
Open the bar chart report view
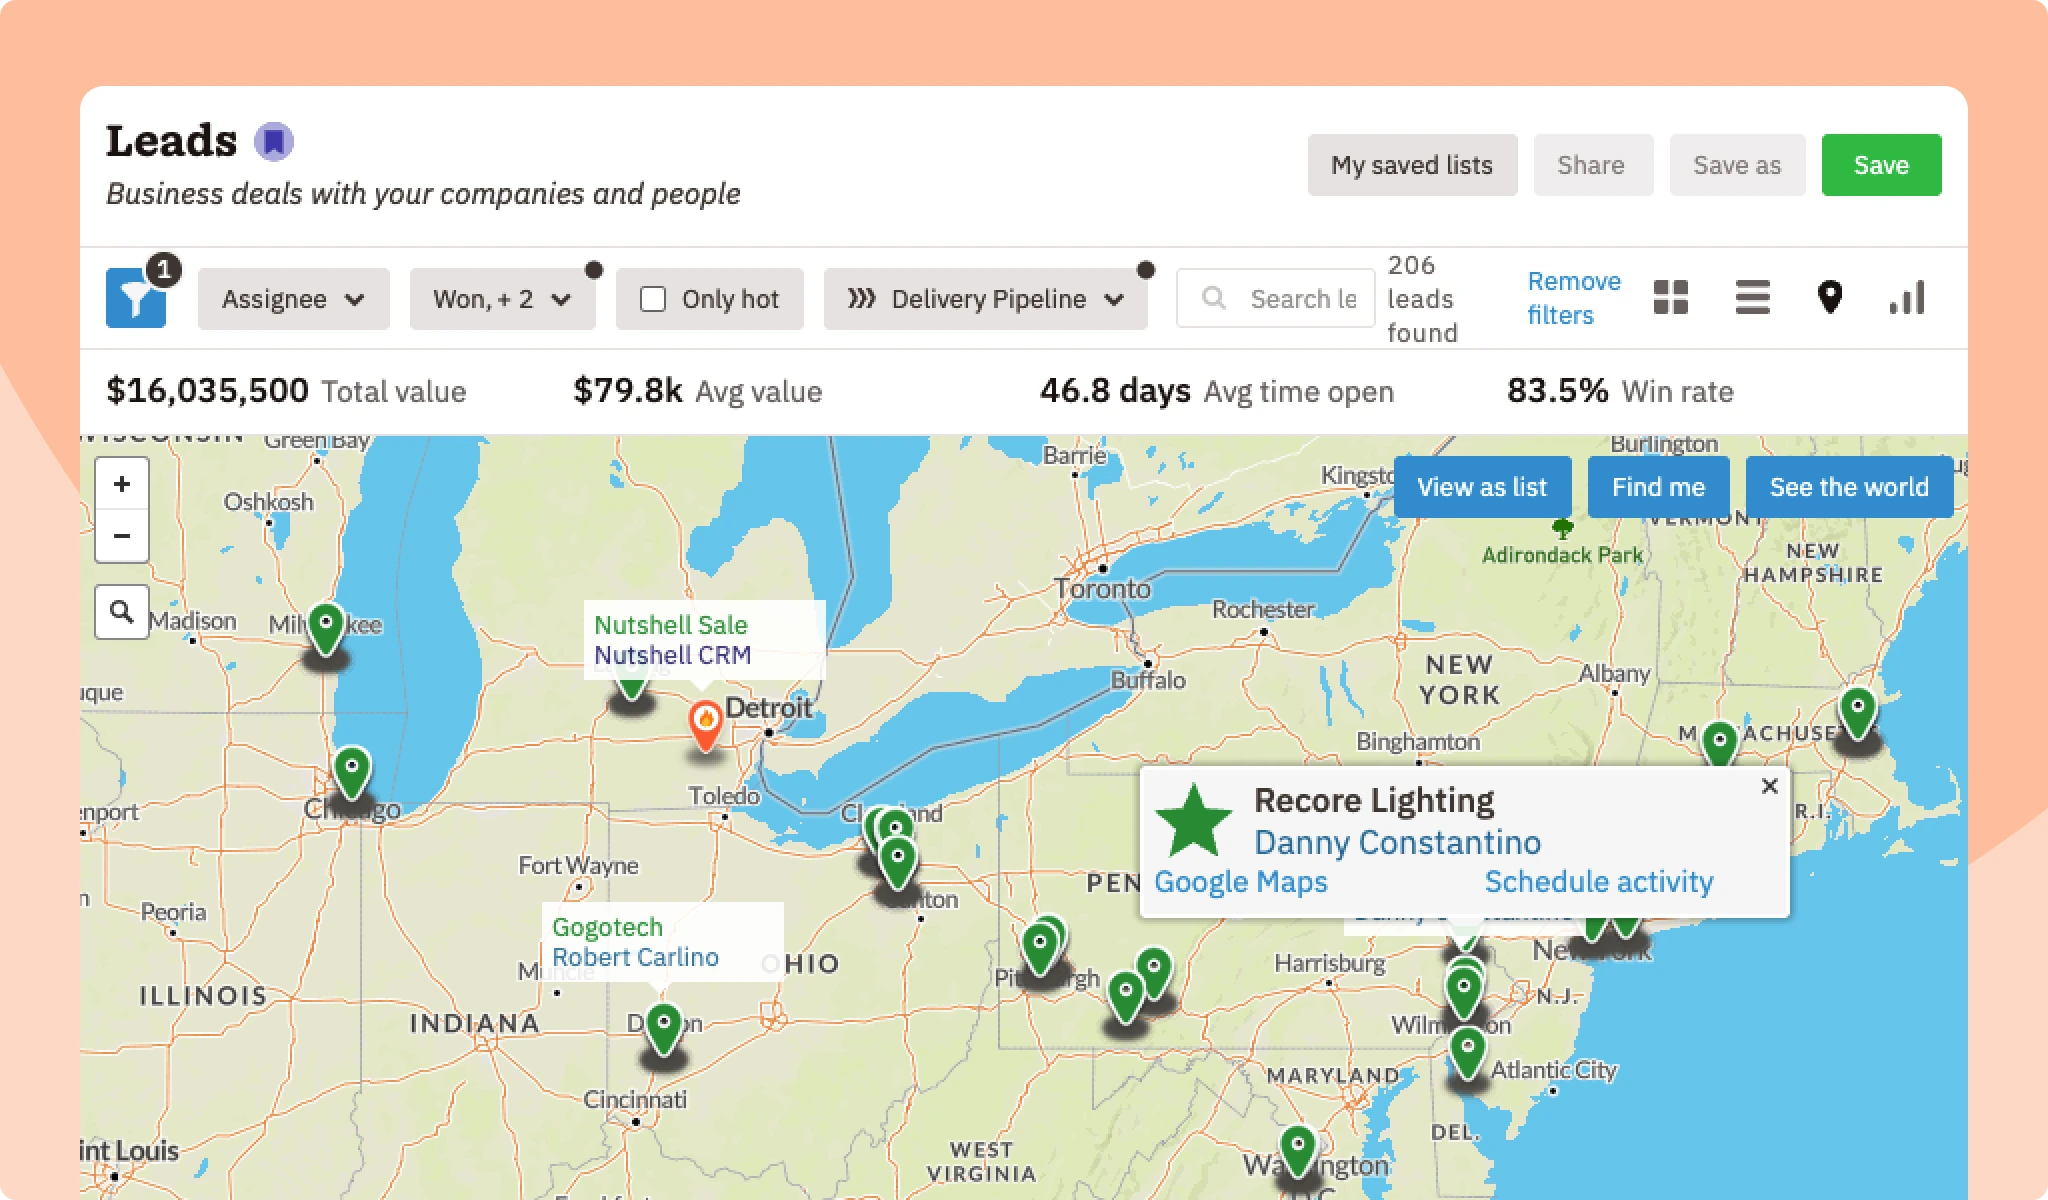point(1907,298)
